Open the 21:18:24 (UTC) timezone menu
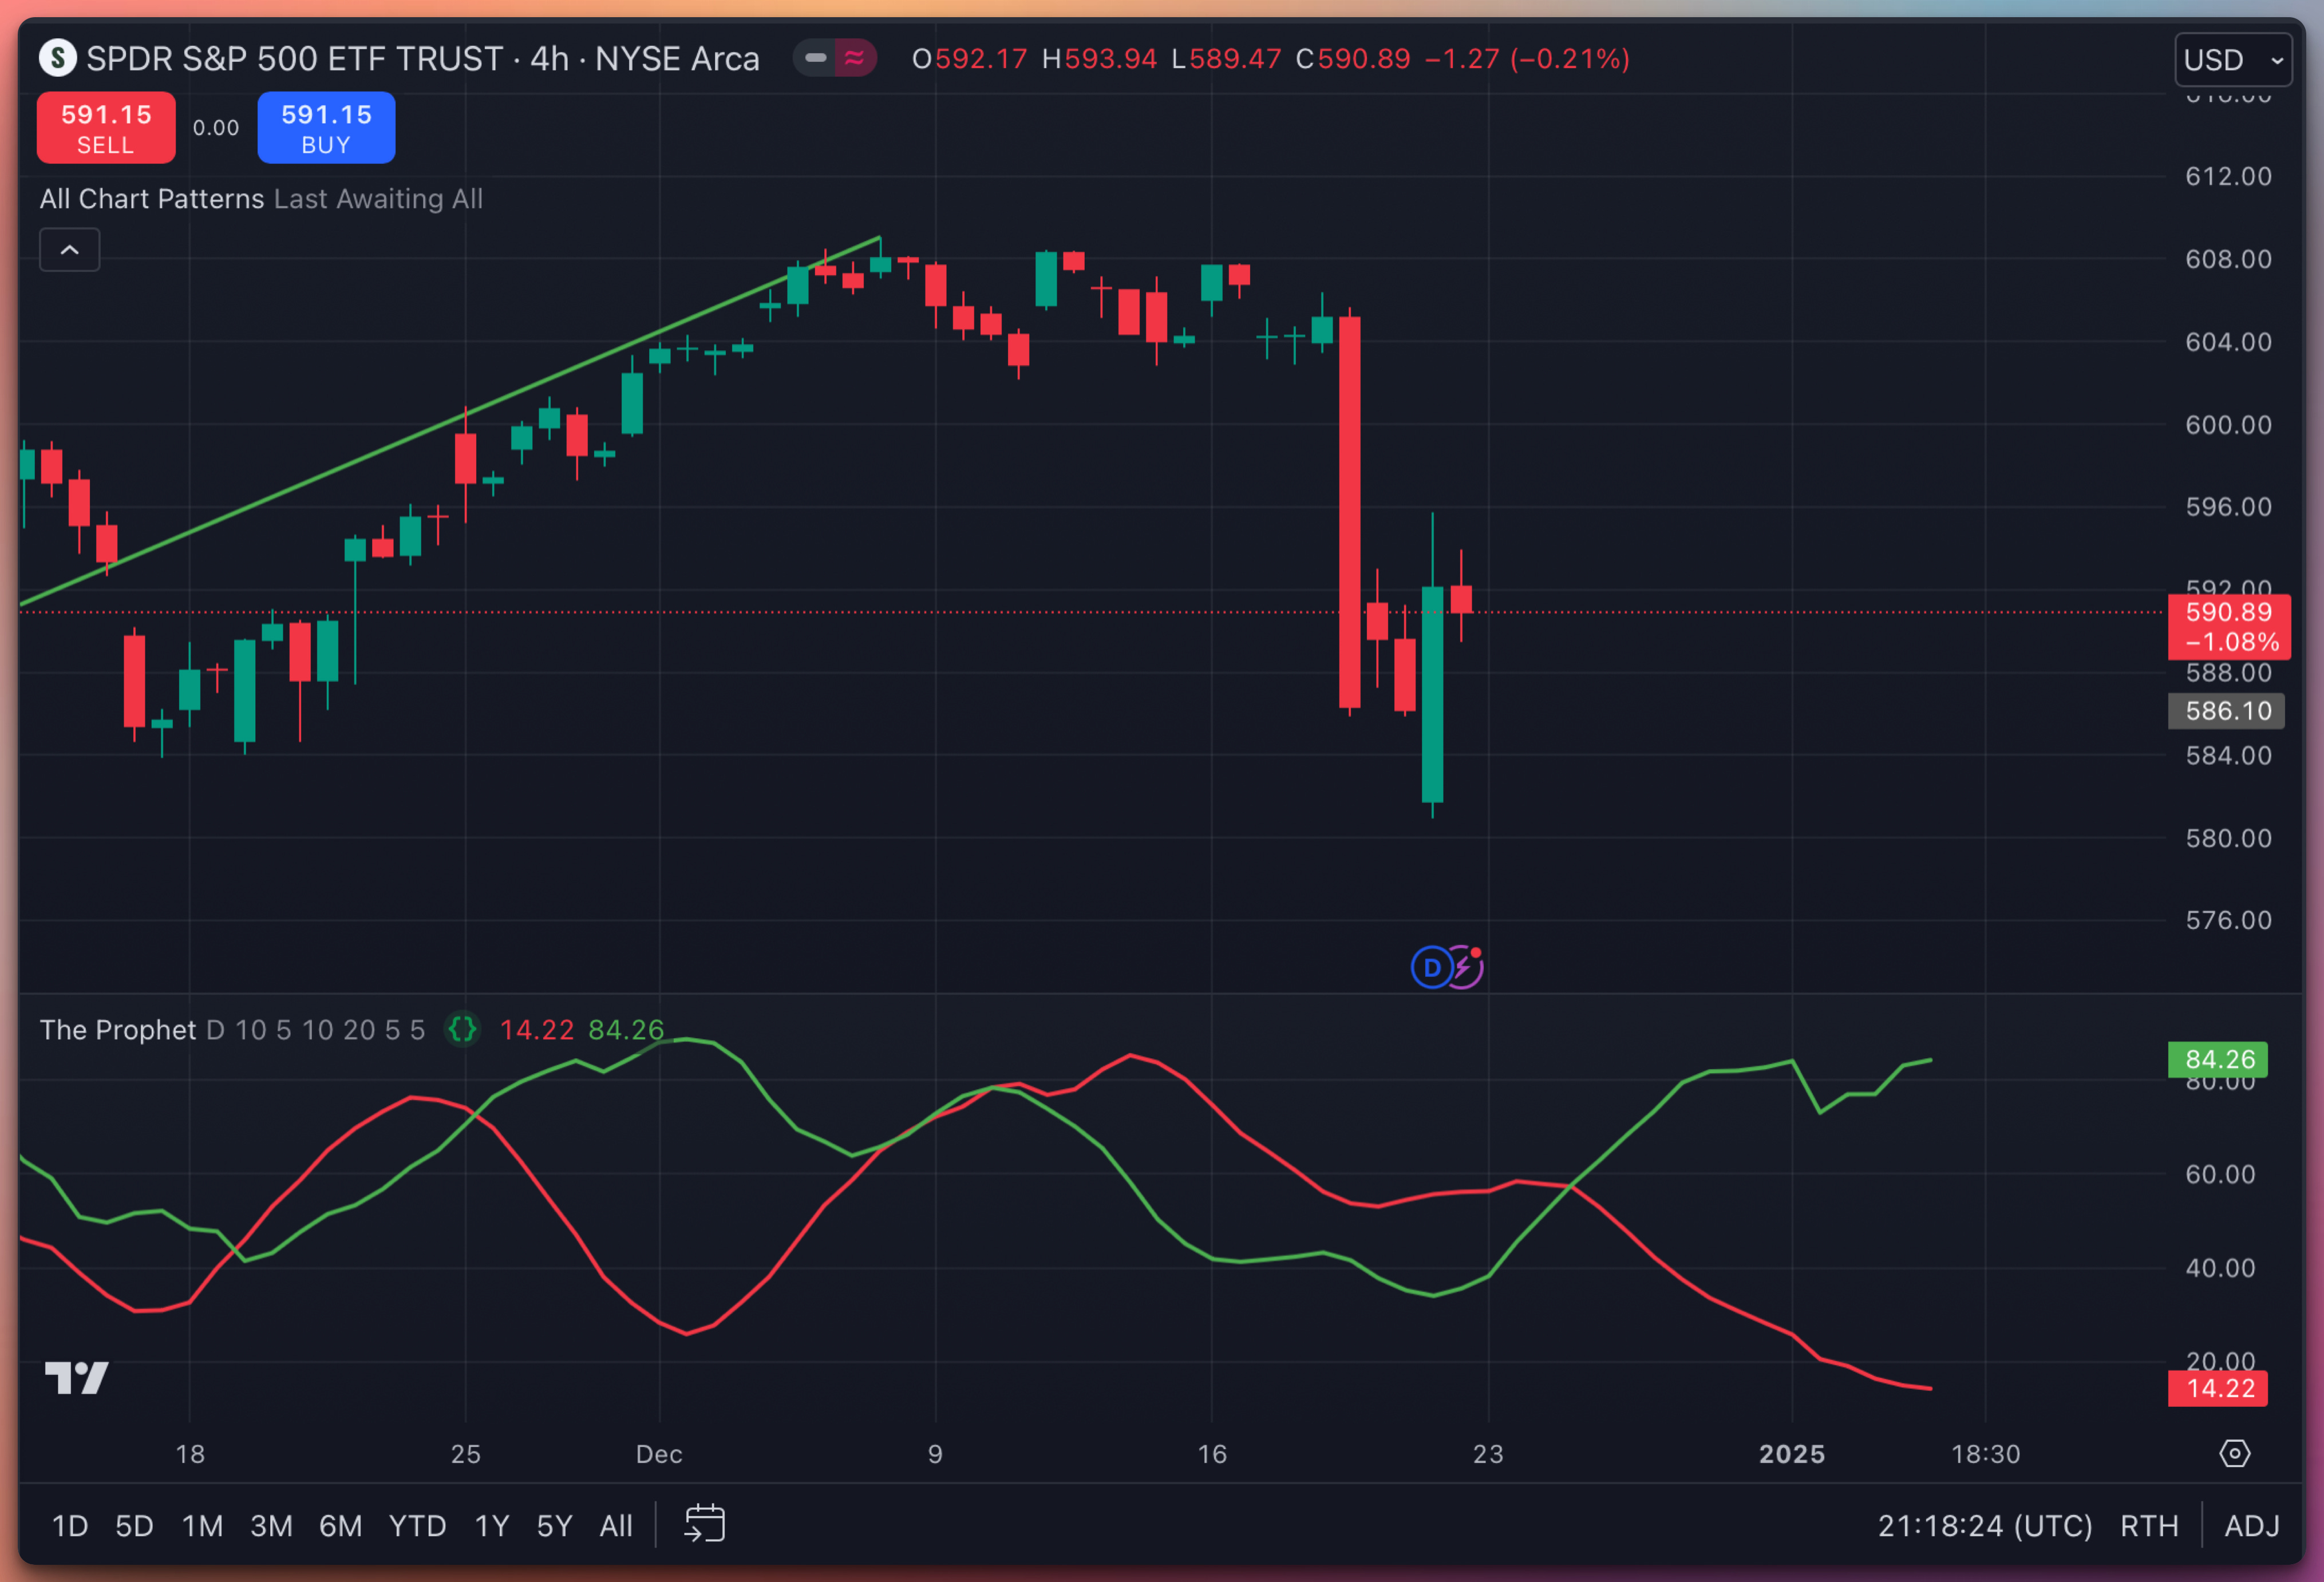 1984,1526
